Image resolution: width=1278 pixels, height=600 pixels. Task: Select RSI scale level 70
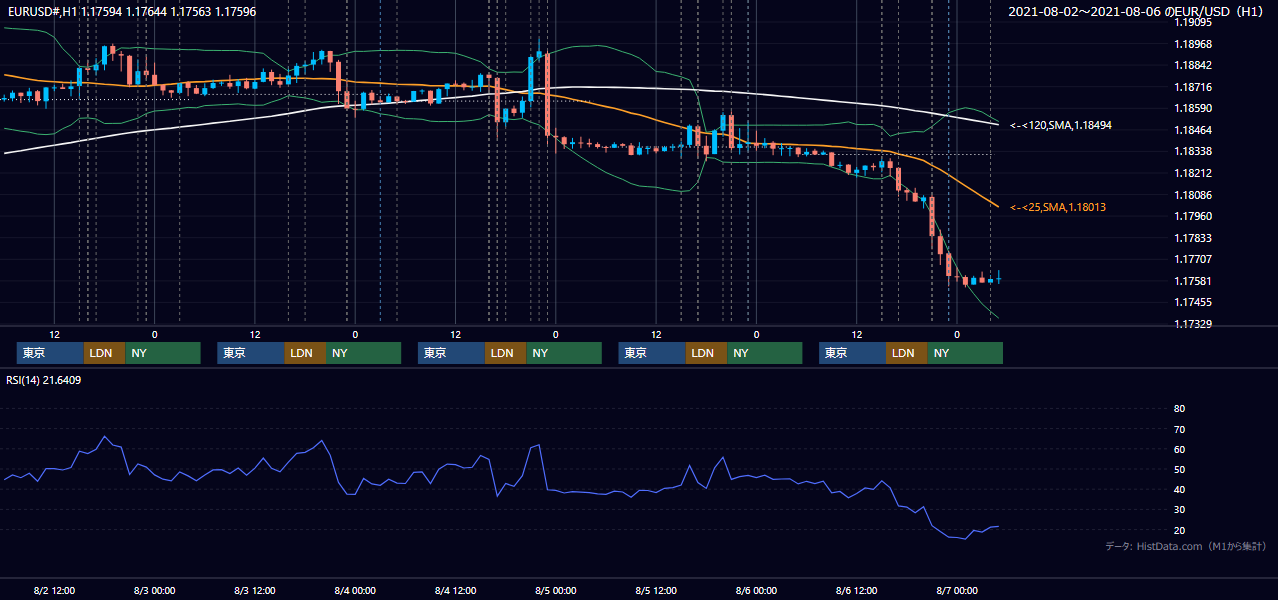coord(1179,429)
